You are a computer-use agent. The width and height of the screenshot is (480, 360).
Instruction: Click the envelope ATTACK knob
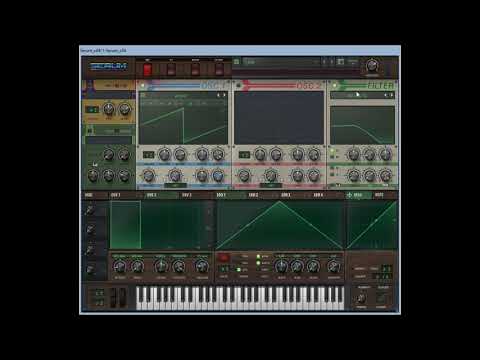coord(119,266)
